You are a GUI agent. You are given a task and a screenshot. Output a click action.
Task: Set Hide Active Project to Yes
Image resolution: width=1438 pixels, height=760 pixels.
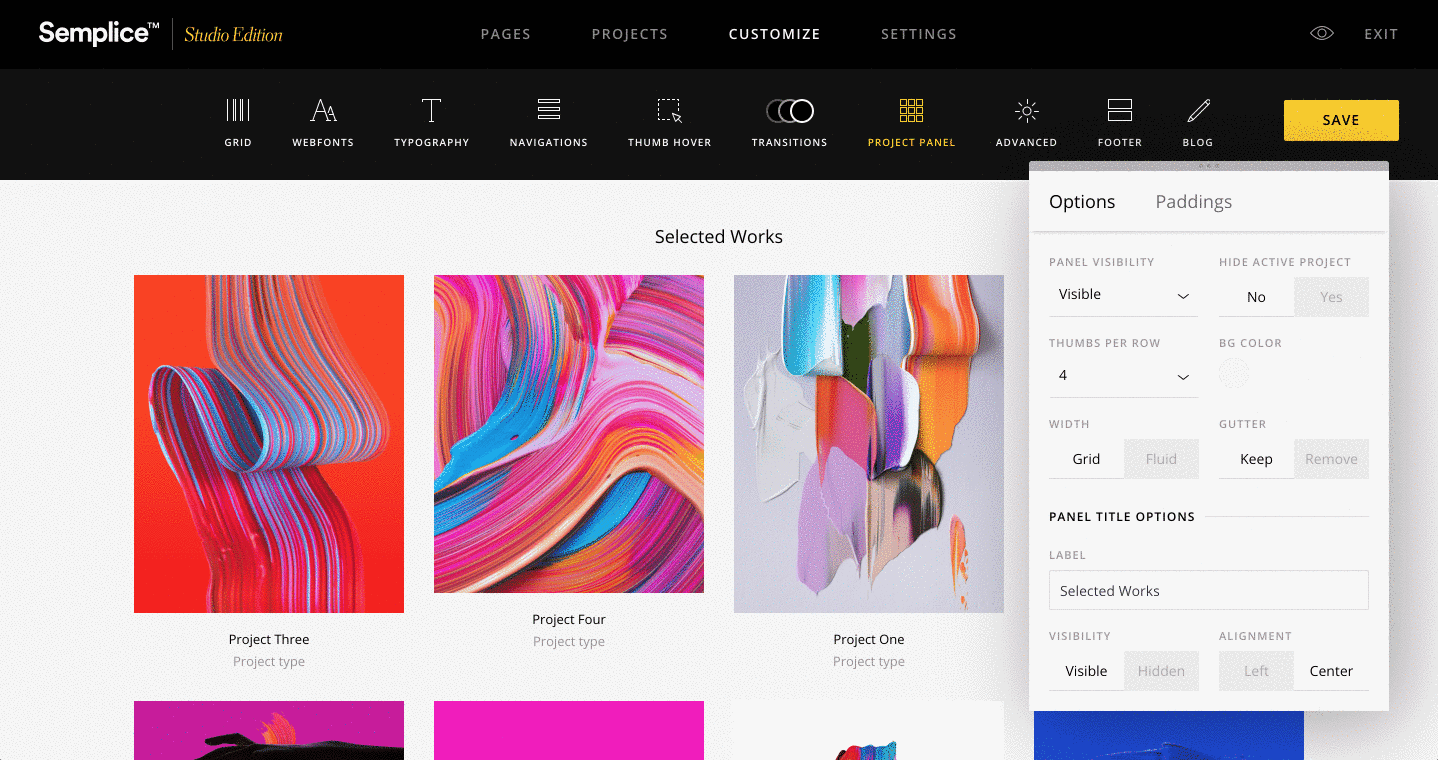click(1331, 296)
